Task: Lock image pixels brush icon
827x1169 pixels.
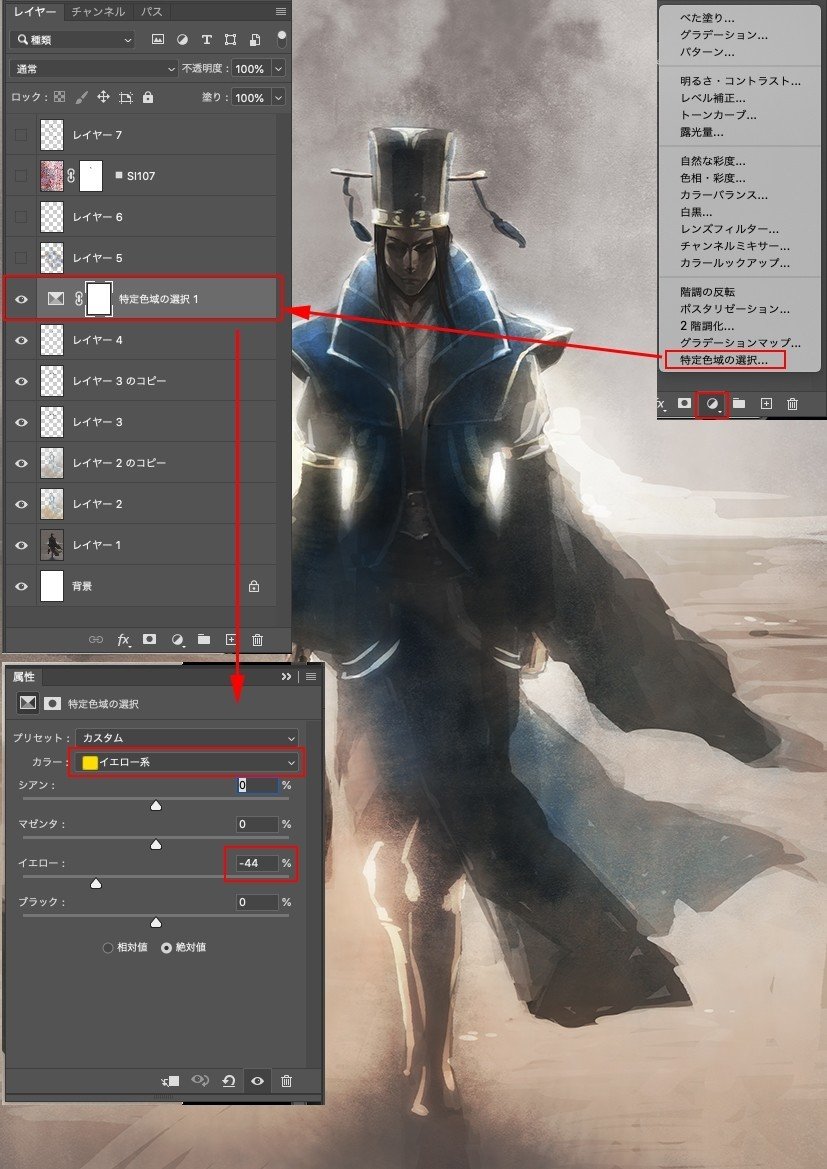Action: click(x=81, y=97)
